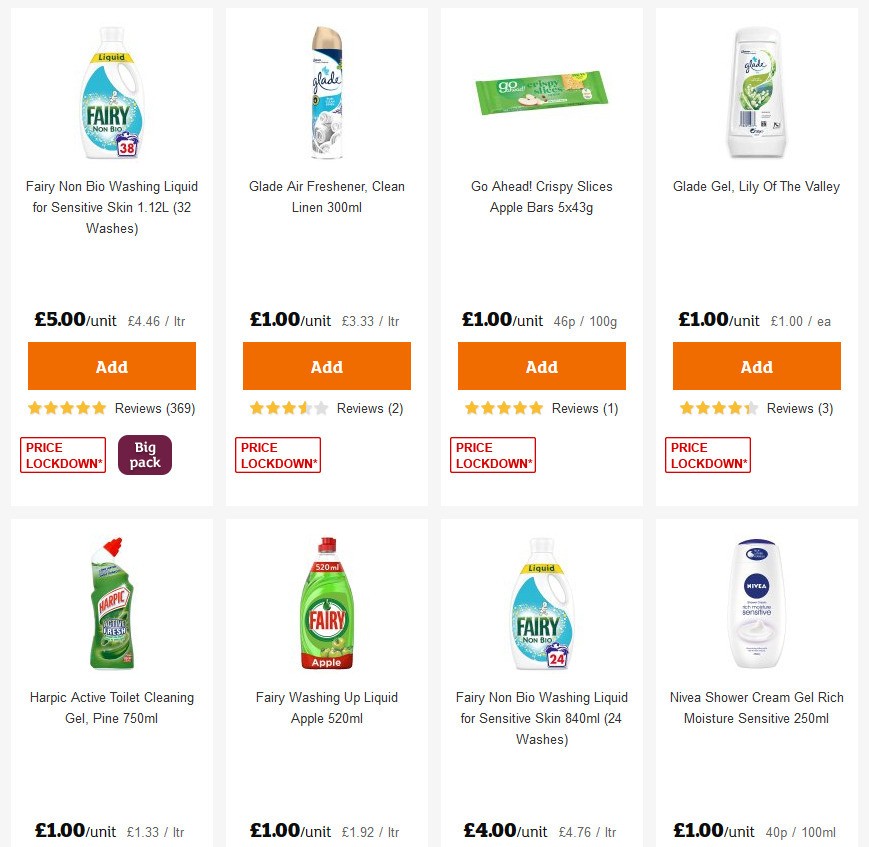The height and width of the screenshot is (847, 869).
Task: Open the Fairy Washing Up Liquid Apple product page
Action: (326, 707)
